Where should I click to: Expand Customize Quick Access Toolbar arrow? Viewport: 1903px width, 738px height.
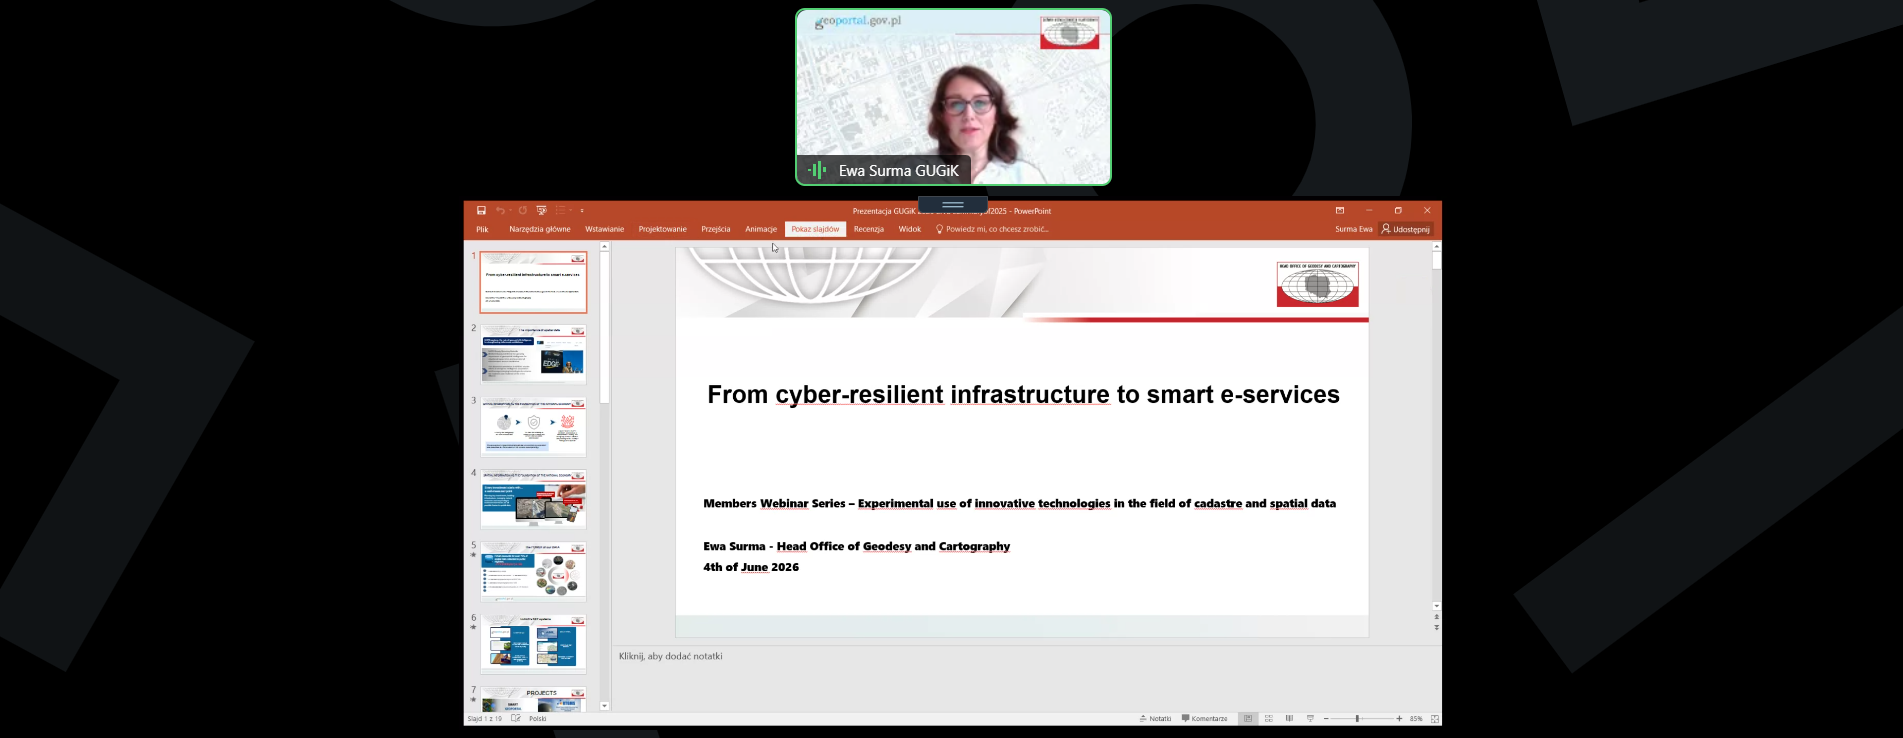click(x=582, y=211)
